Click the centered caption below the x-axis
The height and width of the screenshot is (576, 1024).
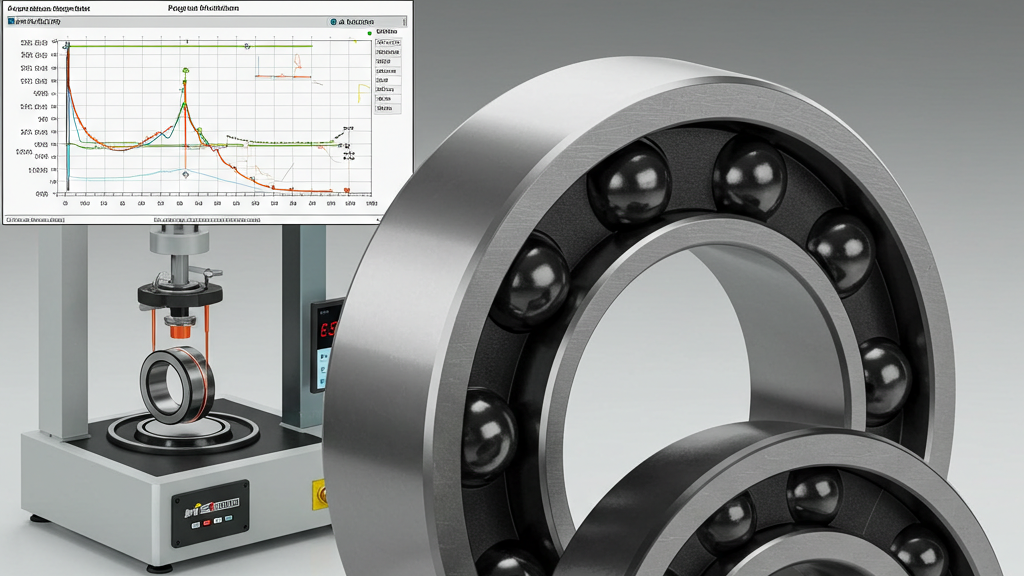click(207, 218)
